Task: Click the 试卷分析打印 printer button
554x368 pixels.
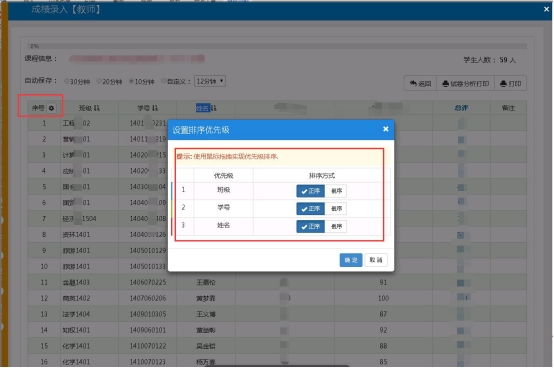Action: (x=465, y=83)
